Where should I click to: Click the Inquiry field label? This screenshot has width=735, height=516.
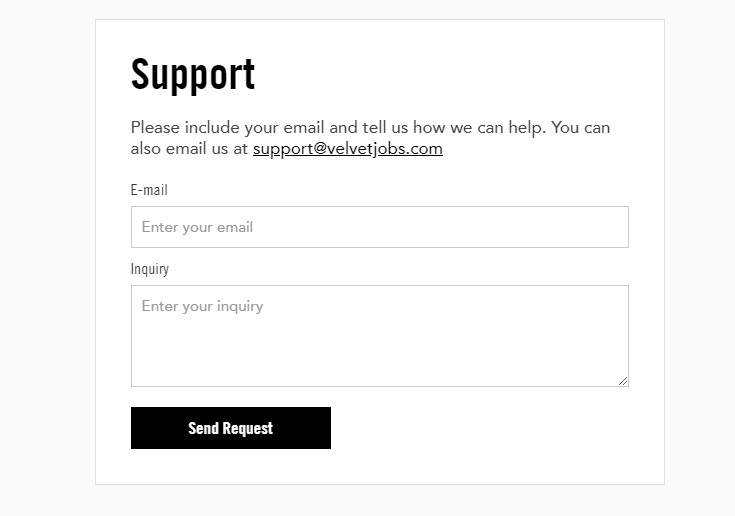[150, 269]
